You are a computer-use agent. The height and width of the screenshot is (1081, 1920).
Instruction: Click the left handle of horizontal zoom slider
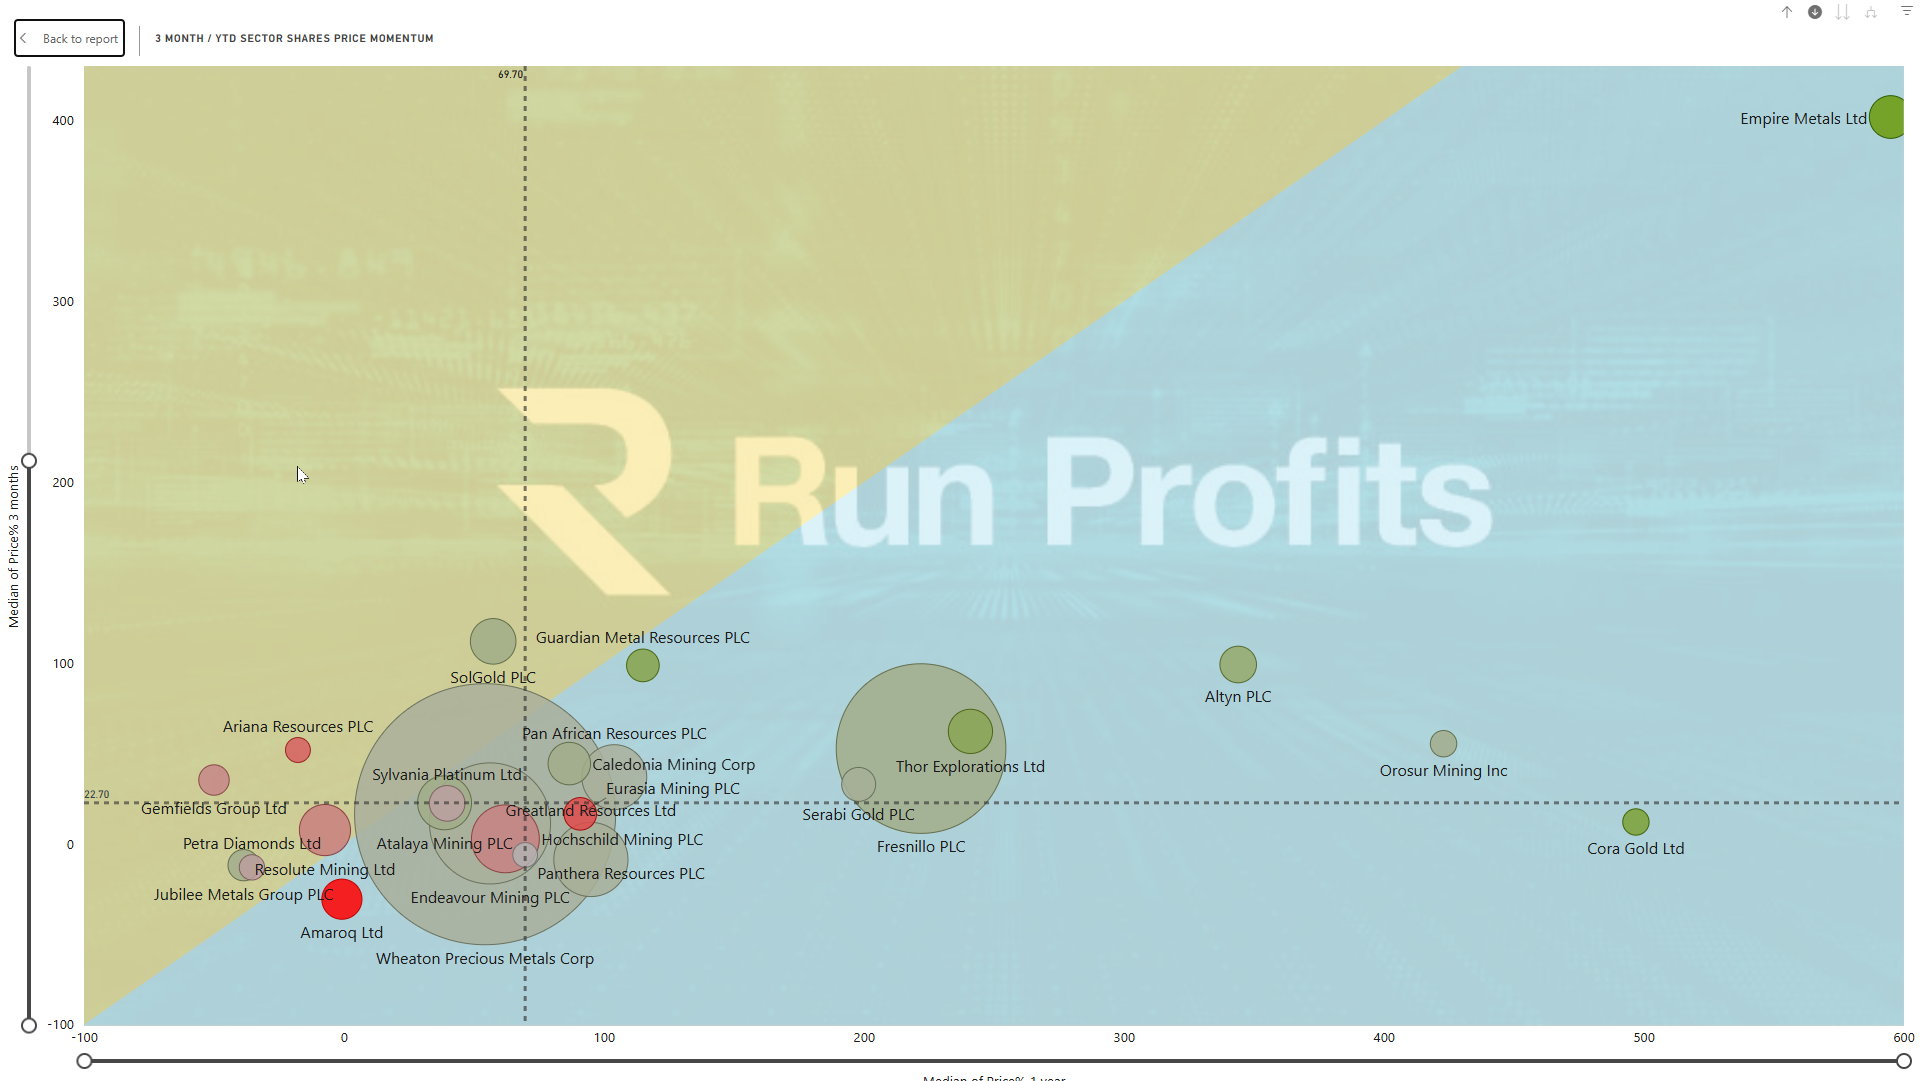[85, 1061]
